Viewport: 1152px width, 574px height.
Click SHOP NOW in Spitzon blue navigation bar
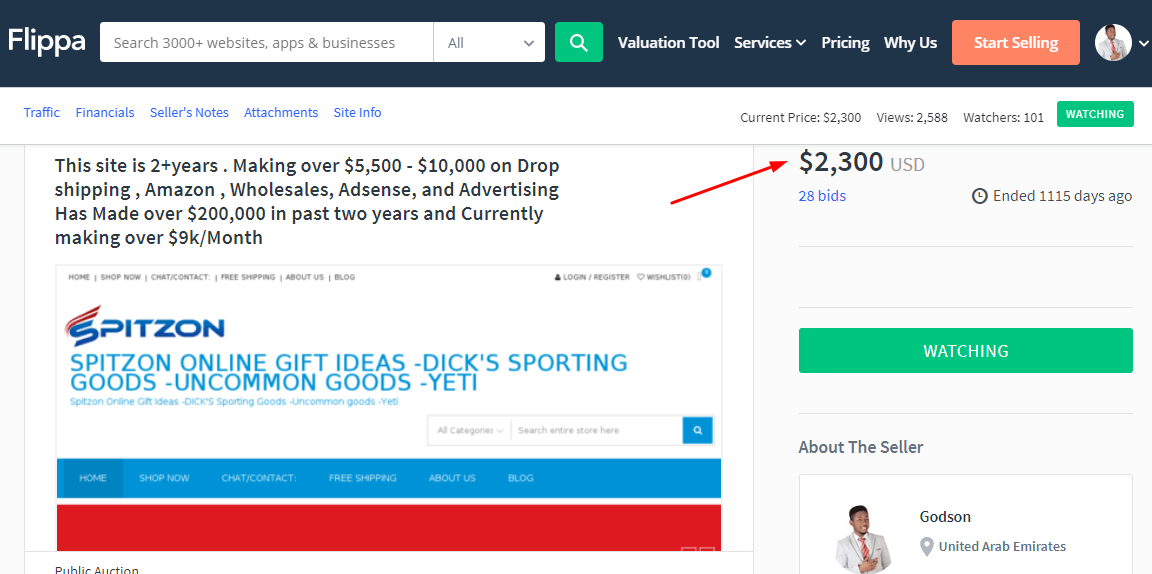pyautogui.click(x=164, y=478)
